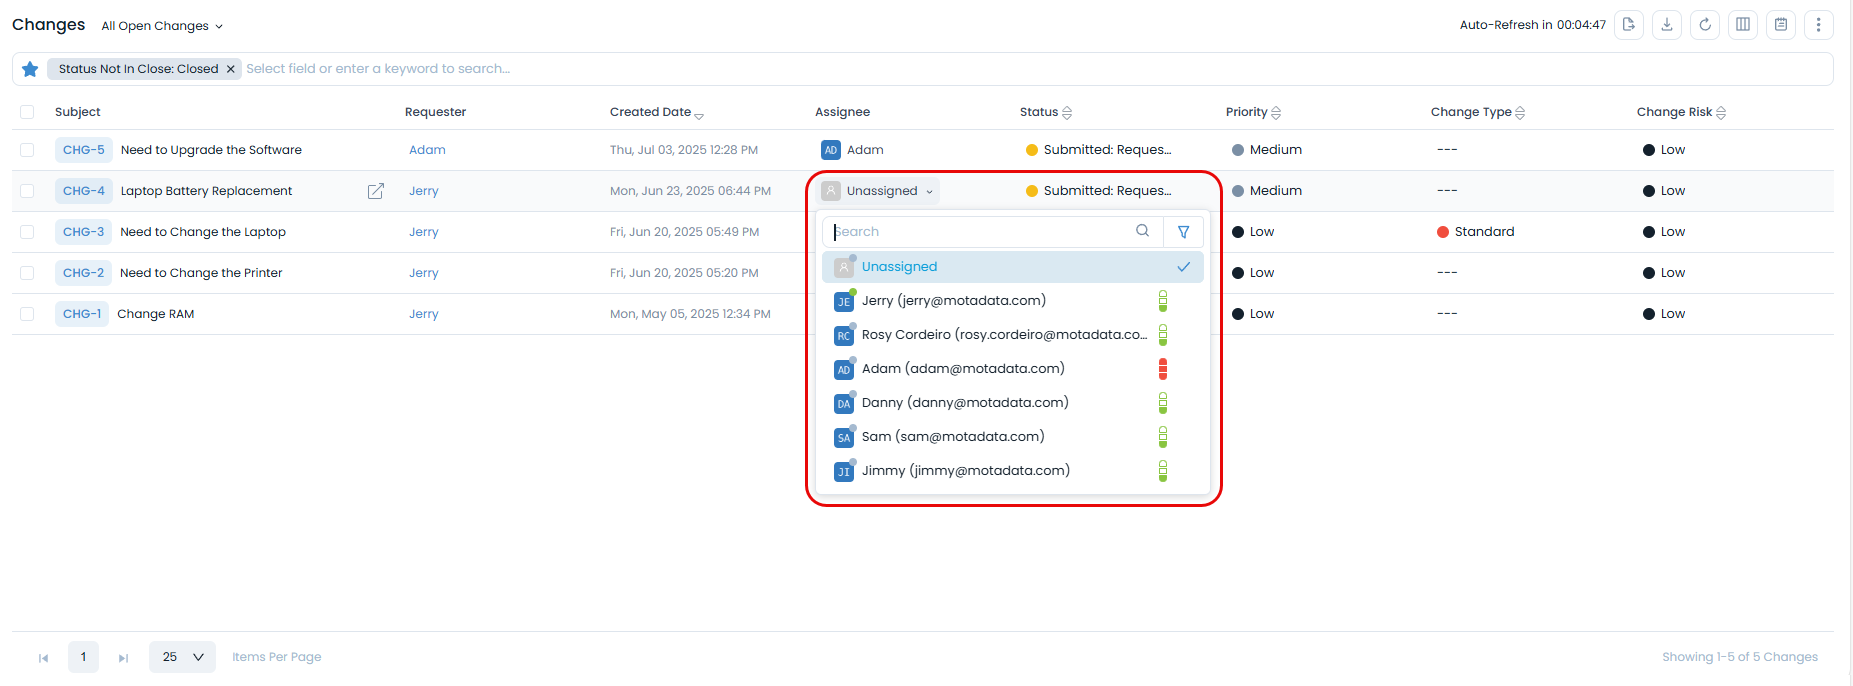Open the column selection icon
Viewport: 1853px width, 686px height.
(x=1743, y=25)
